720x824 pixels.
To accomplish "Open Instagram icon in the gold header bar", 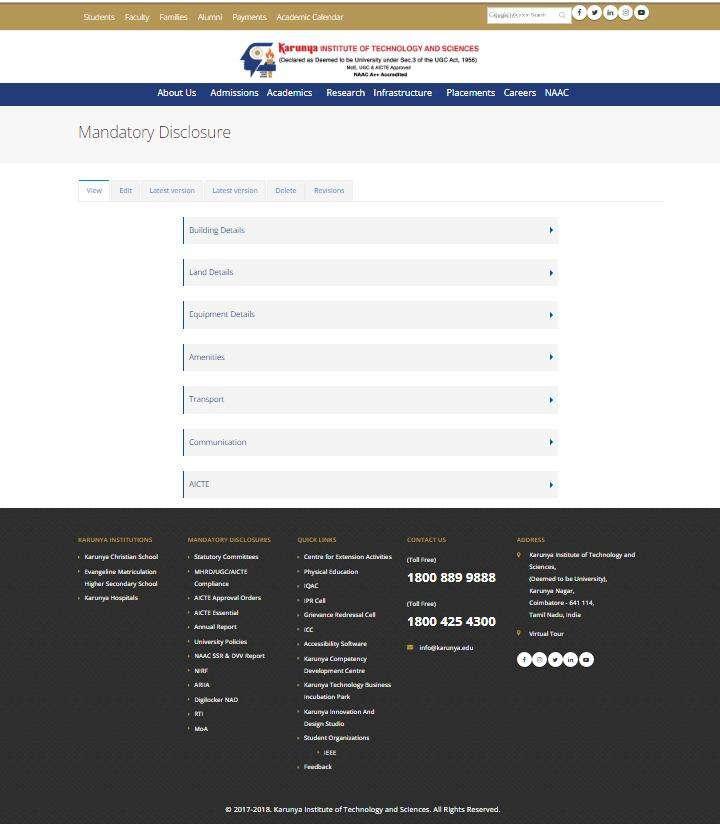I will [x=625, y=13].
